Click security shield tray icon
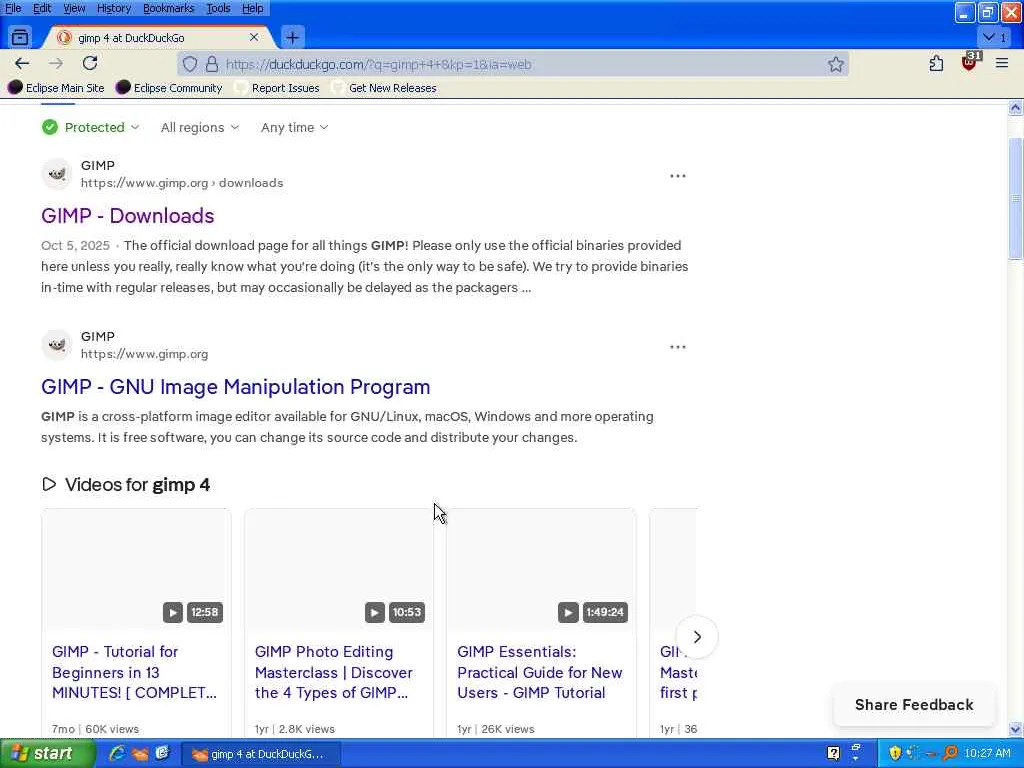 [x=895, y=754]
